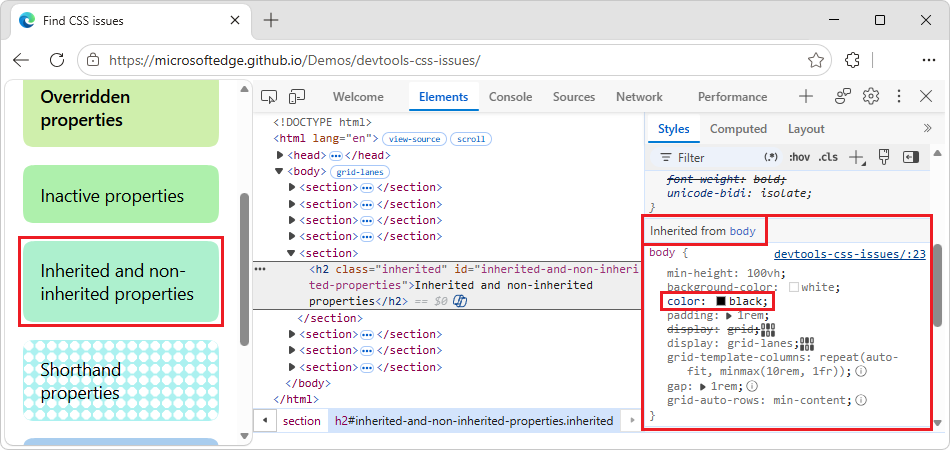Image resolution: width=950 pixels, height=450 pixels.
Task: Add page to favorites star
Action: click(815, 60)
